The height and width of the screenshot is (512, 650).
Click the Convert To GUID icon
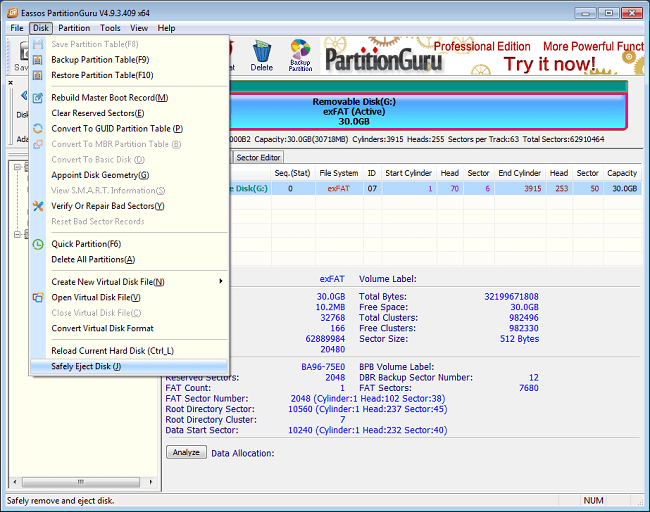pyautogui.click(x=38, y=129)
